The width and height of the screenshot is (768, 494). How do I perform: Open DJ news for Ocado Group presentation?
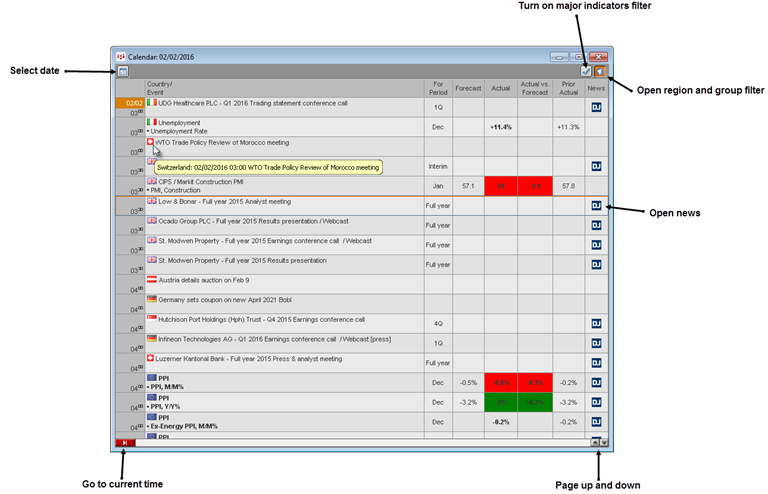point(596,225)
